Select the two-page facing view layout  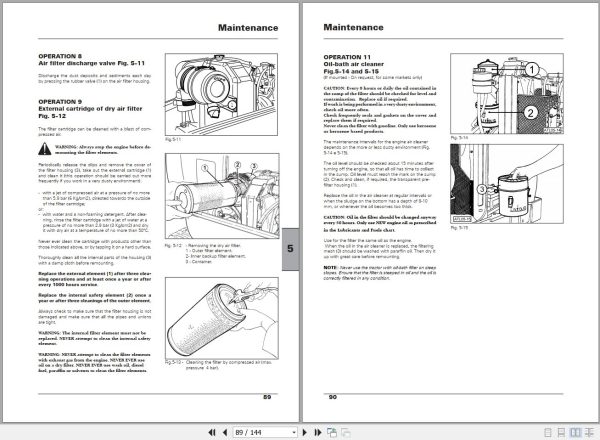pos(575,432)
